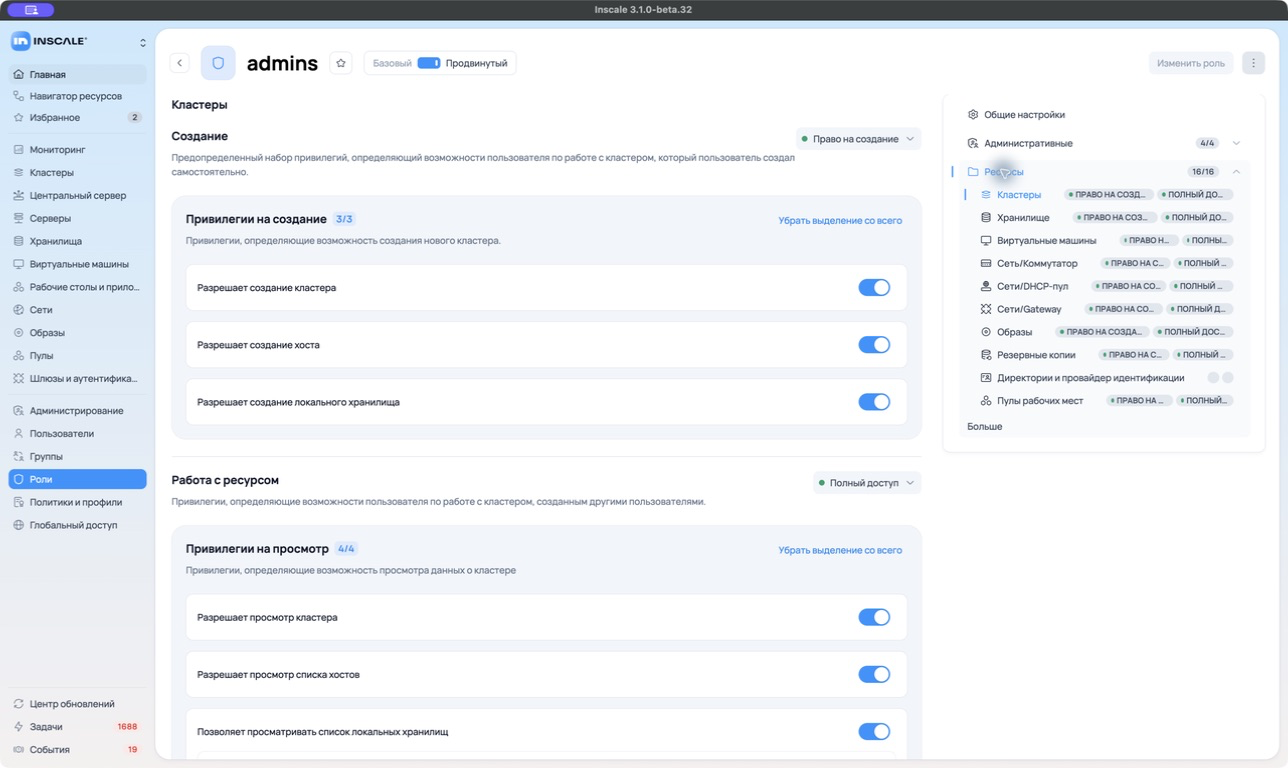Click the Изменить роль button

click(x=1191, y=63)
